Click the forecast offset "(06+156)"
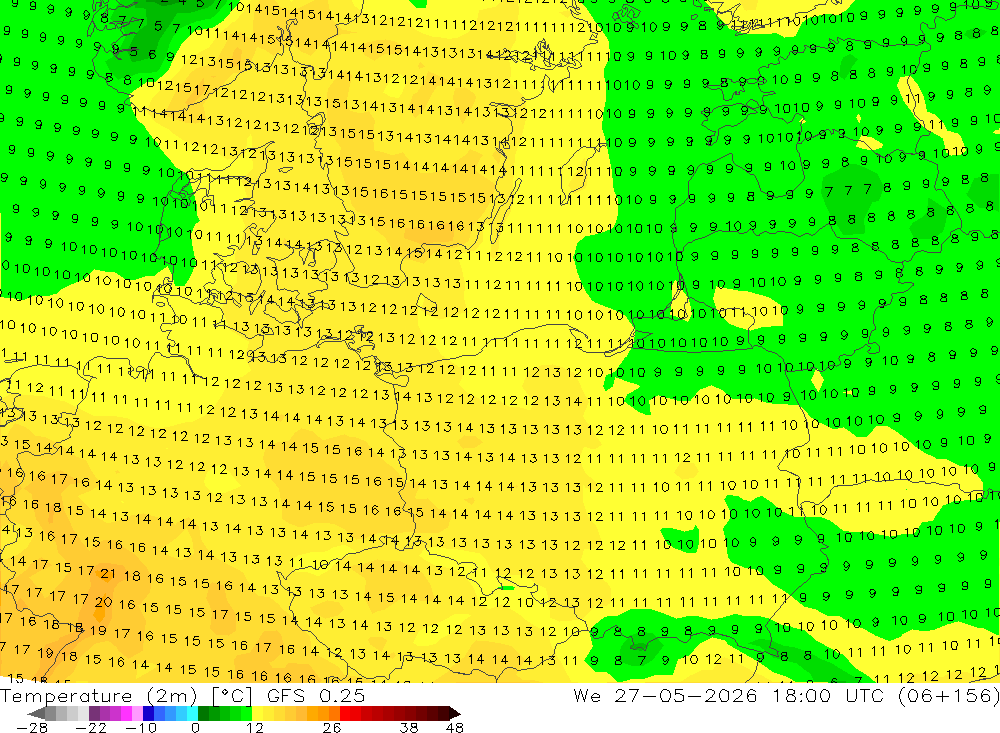The image size is (1000, 733). coord(948,695)
